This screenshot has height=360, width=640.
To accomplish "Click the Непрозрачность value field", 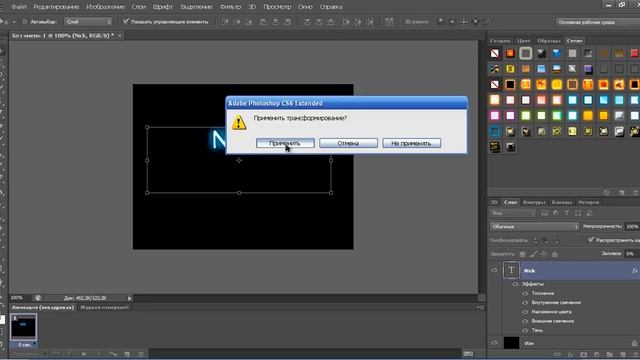I will point(632,227).
